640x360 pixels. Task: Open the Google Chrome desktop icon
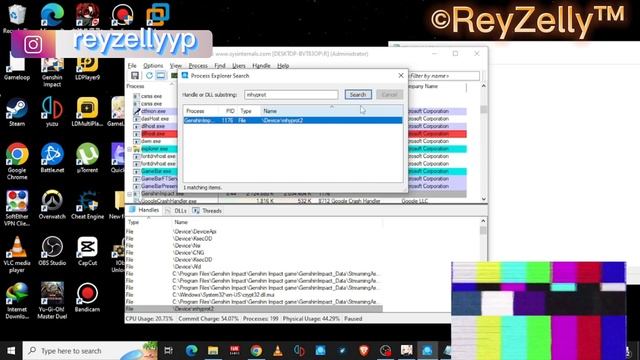pyautogui.click(x=17, y=161)
